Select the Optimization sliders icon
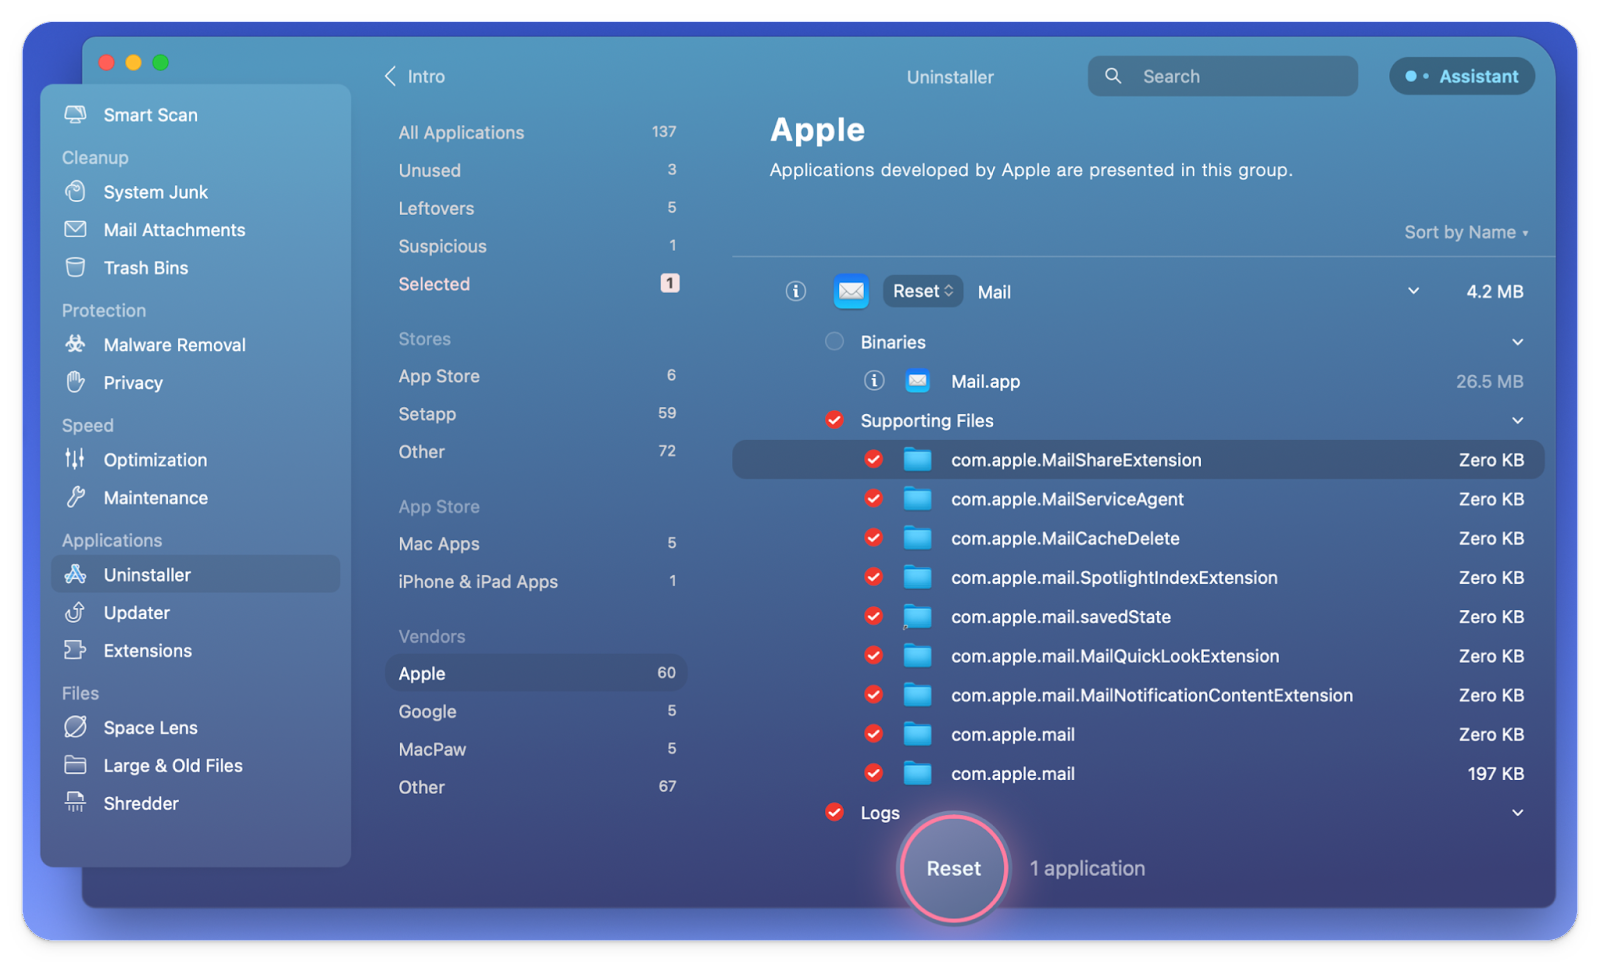 click(75, 459)
